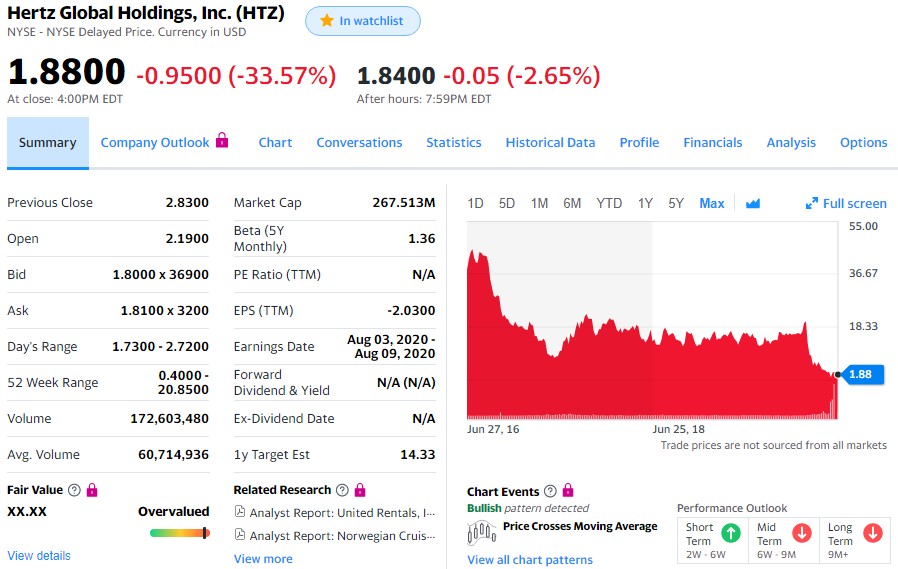Select the 5Y chart range
The width and height of the screenshot is (898, 569).
[676, 203]
